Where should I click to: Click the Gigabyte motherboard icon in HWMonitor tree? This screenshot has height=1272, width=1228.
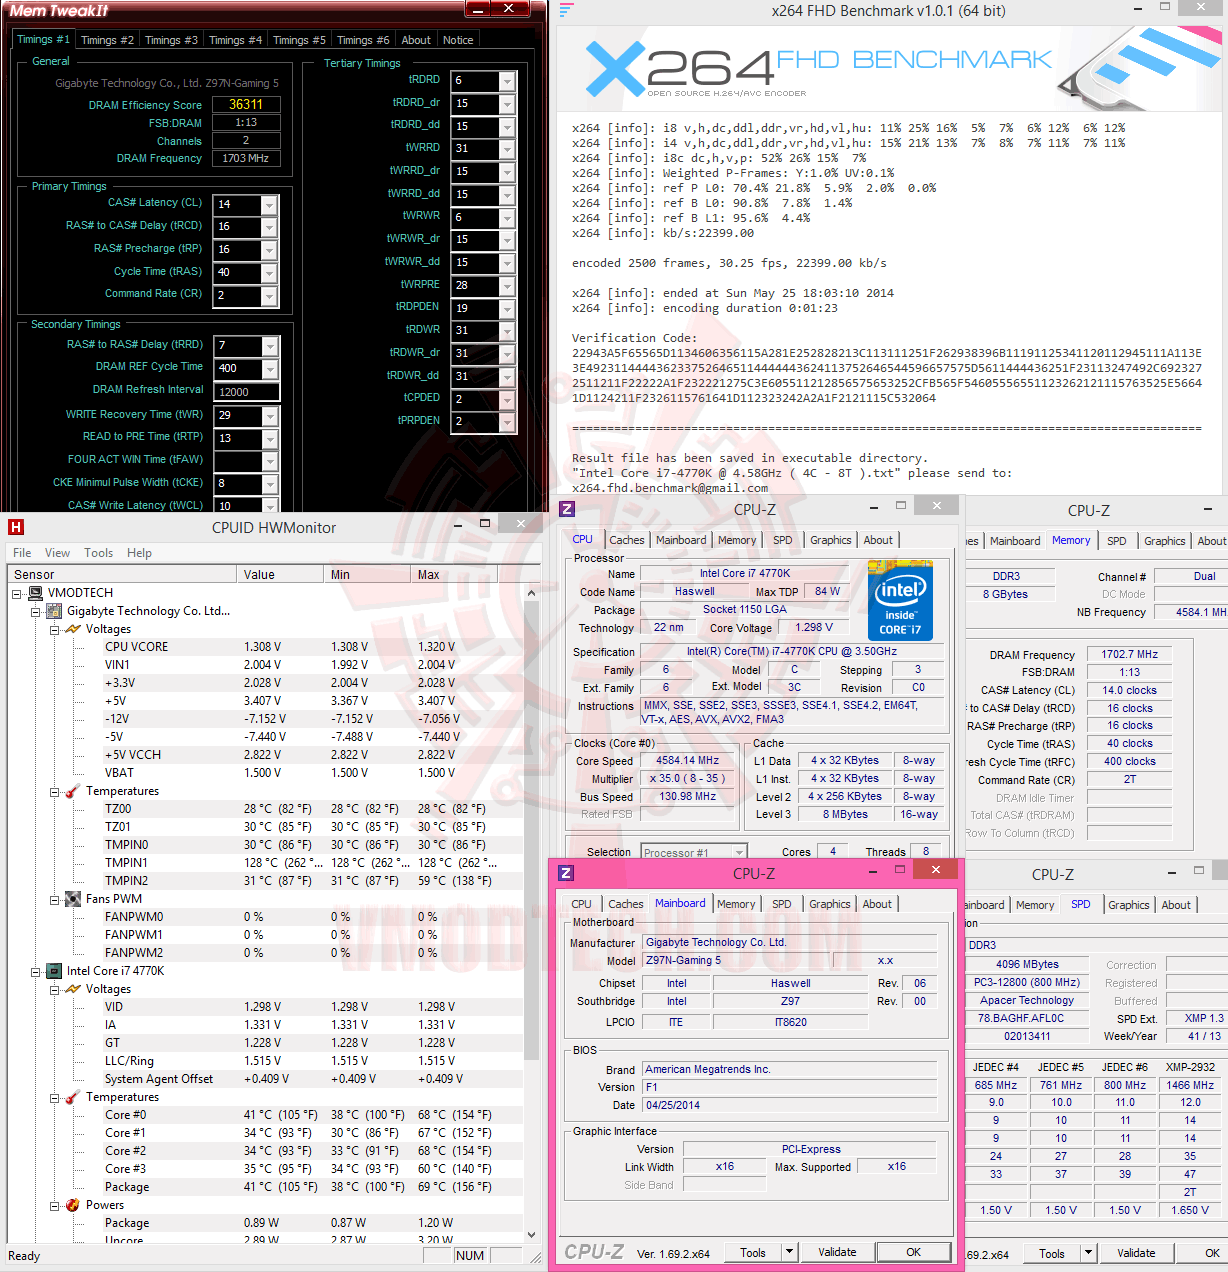point(52,610)
